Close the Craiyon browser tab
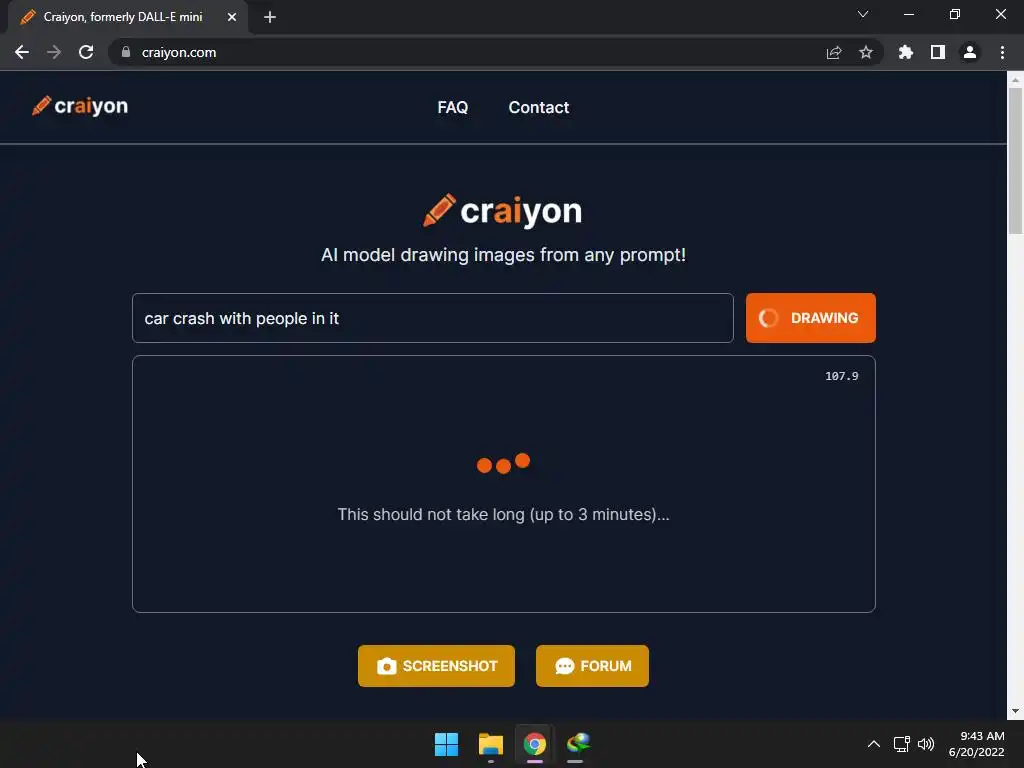The height and width of the screenshot is (768, 1024). tap(232, 17)
